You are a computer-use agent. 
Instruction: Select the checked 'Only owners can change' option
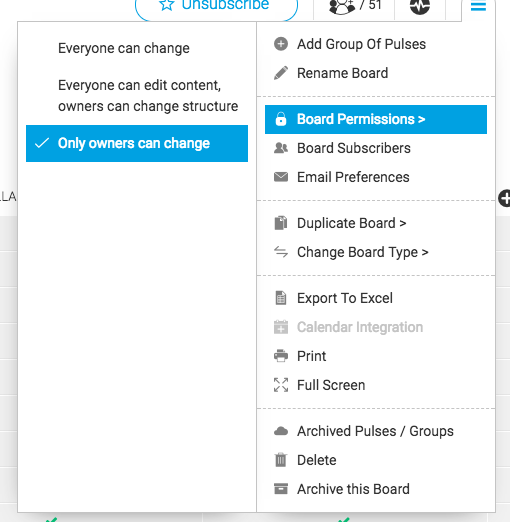137,143
